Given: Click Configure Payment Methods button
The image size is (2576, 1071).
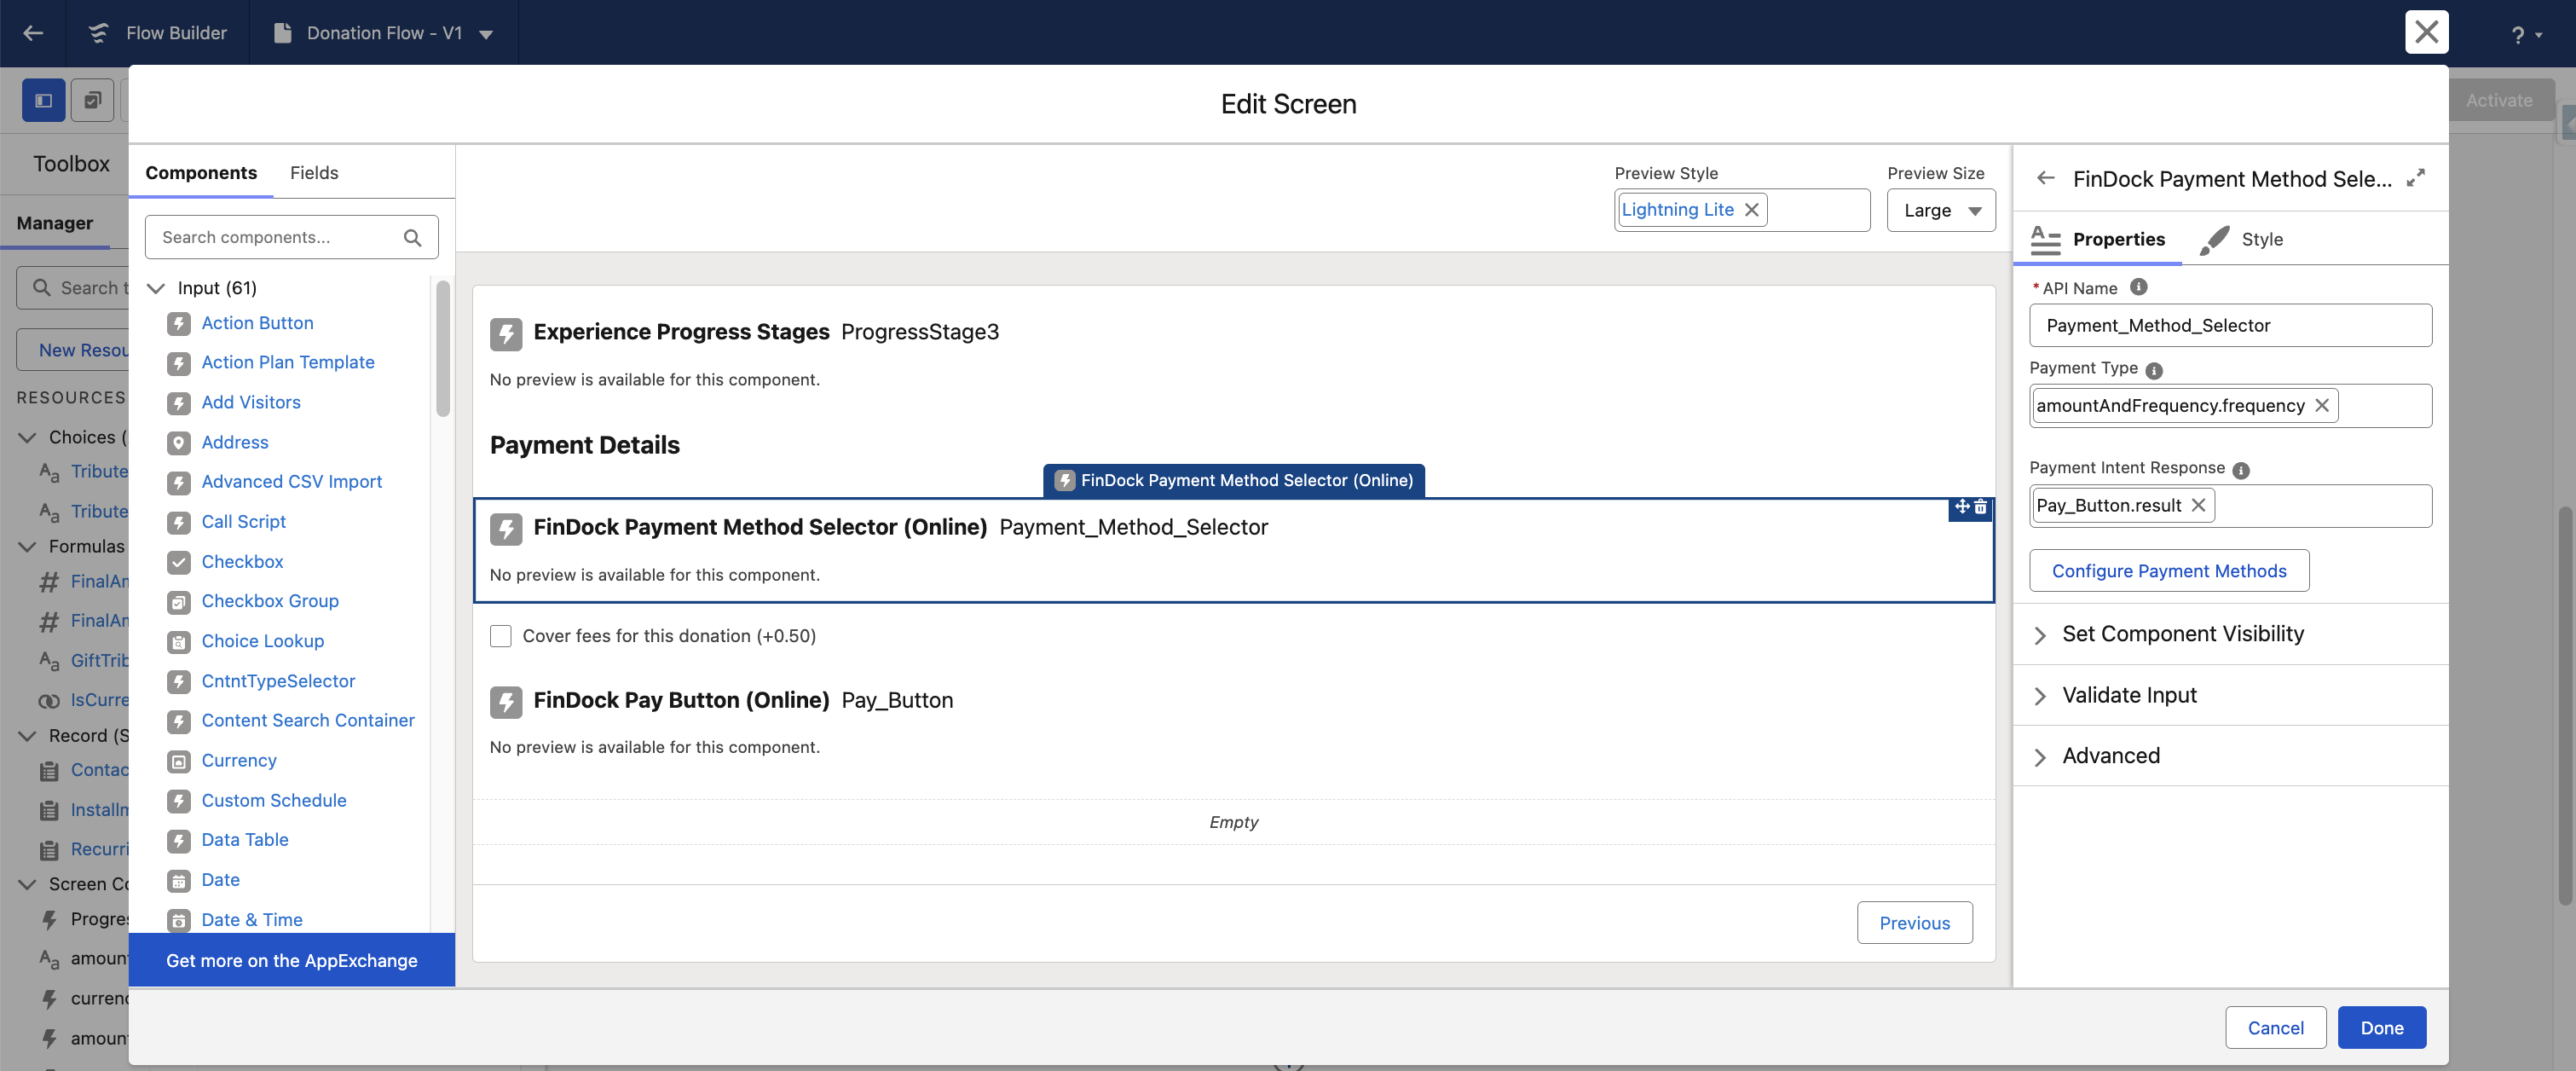Looking at the screenshot, I should coord(2169,570).
